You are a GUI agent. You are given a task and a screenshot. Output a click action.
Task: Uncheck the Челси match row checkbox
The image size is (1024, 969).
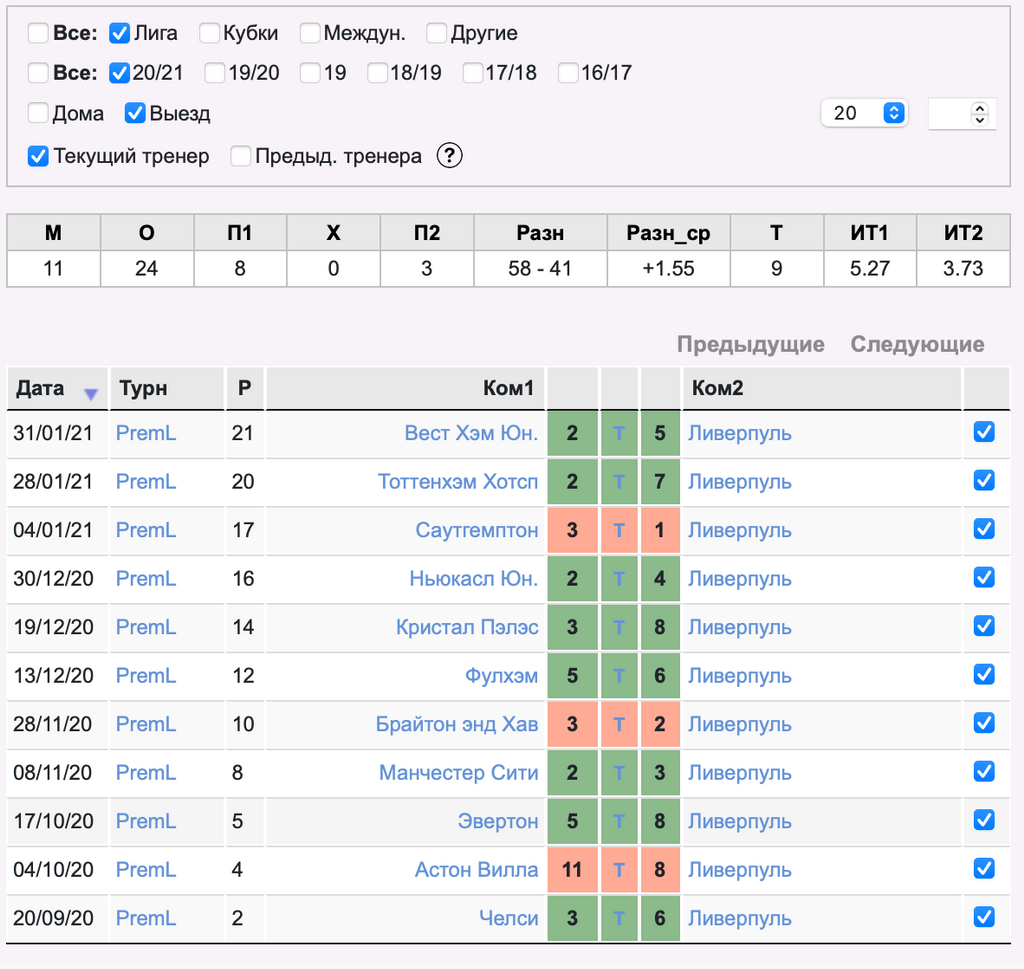point(984,916)
